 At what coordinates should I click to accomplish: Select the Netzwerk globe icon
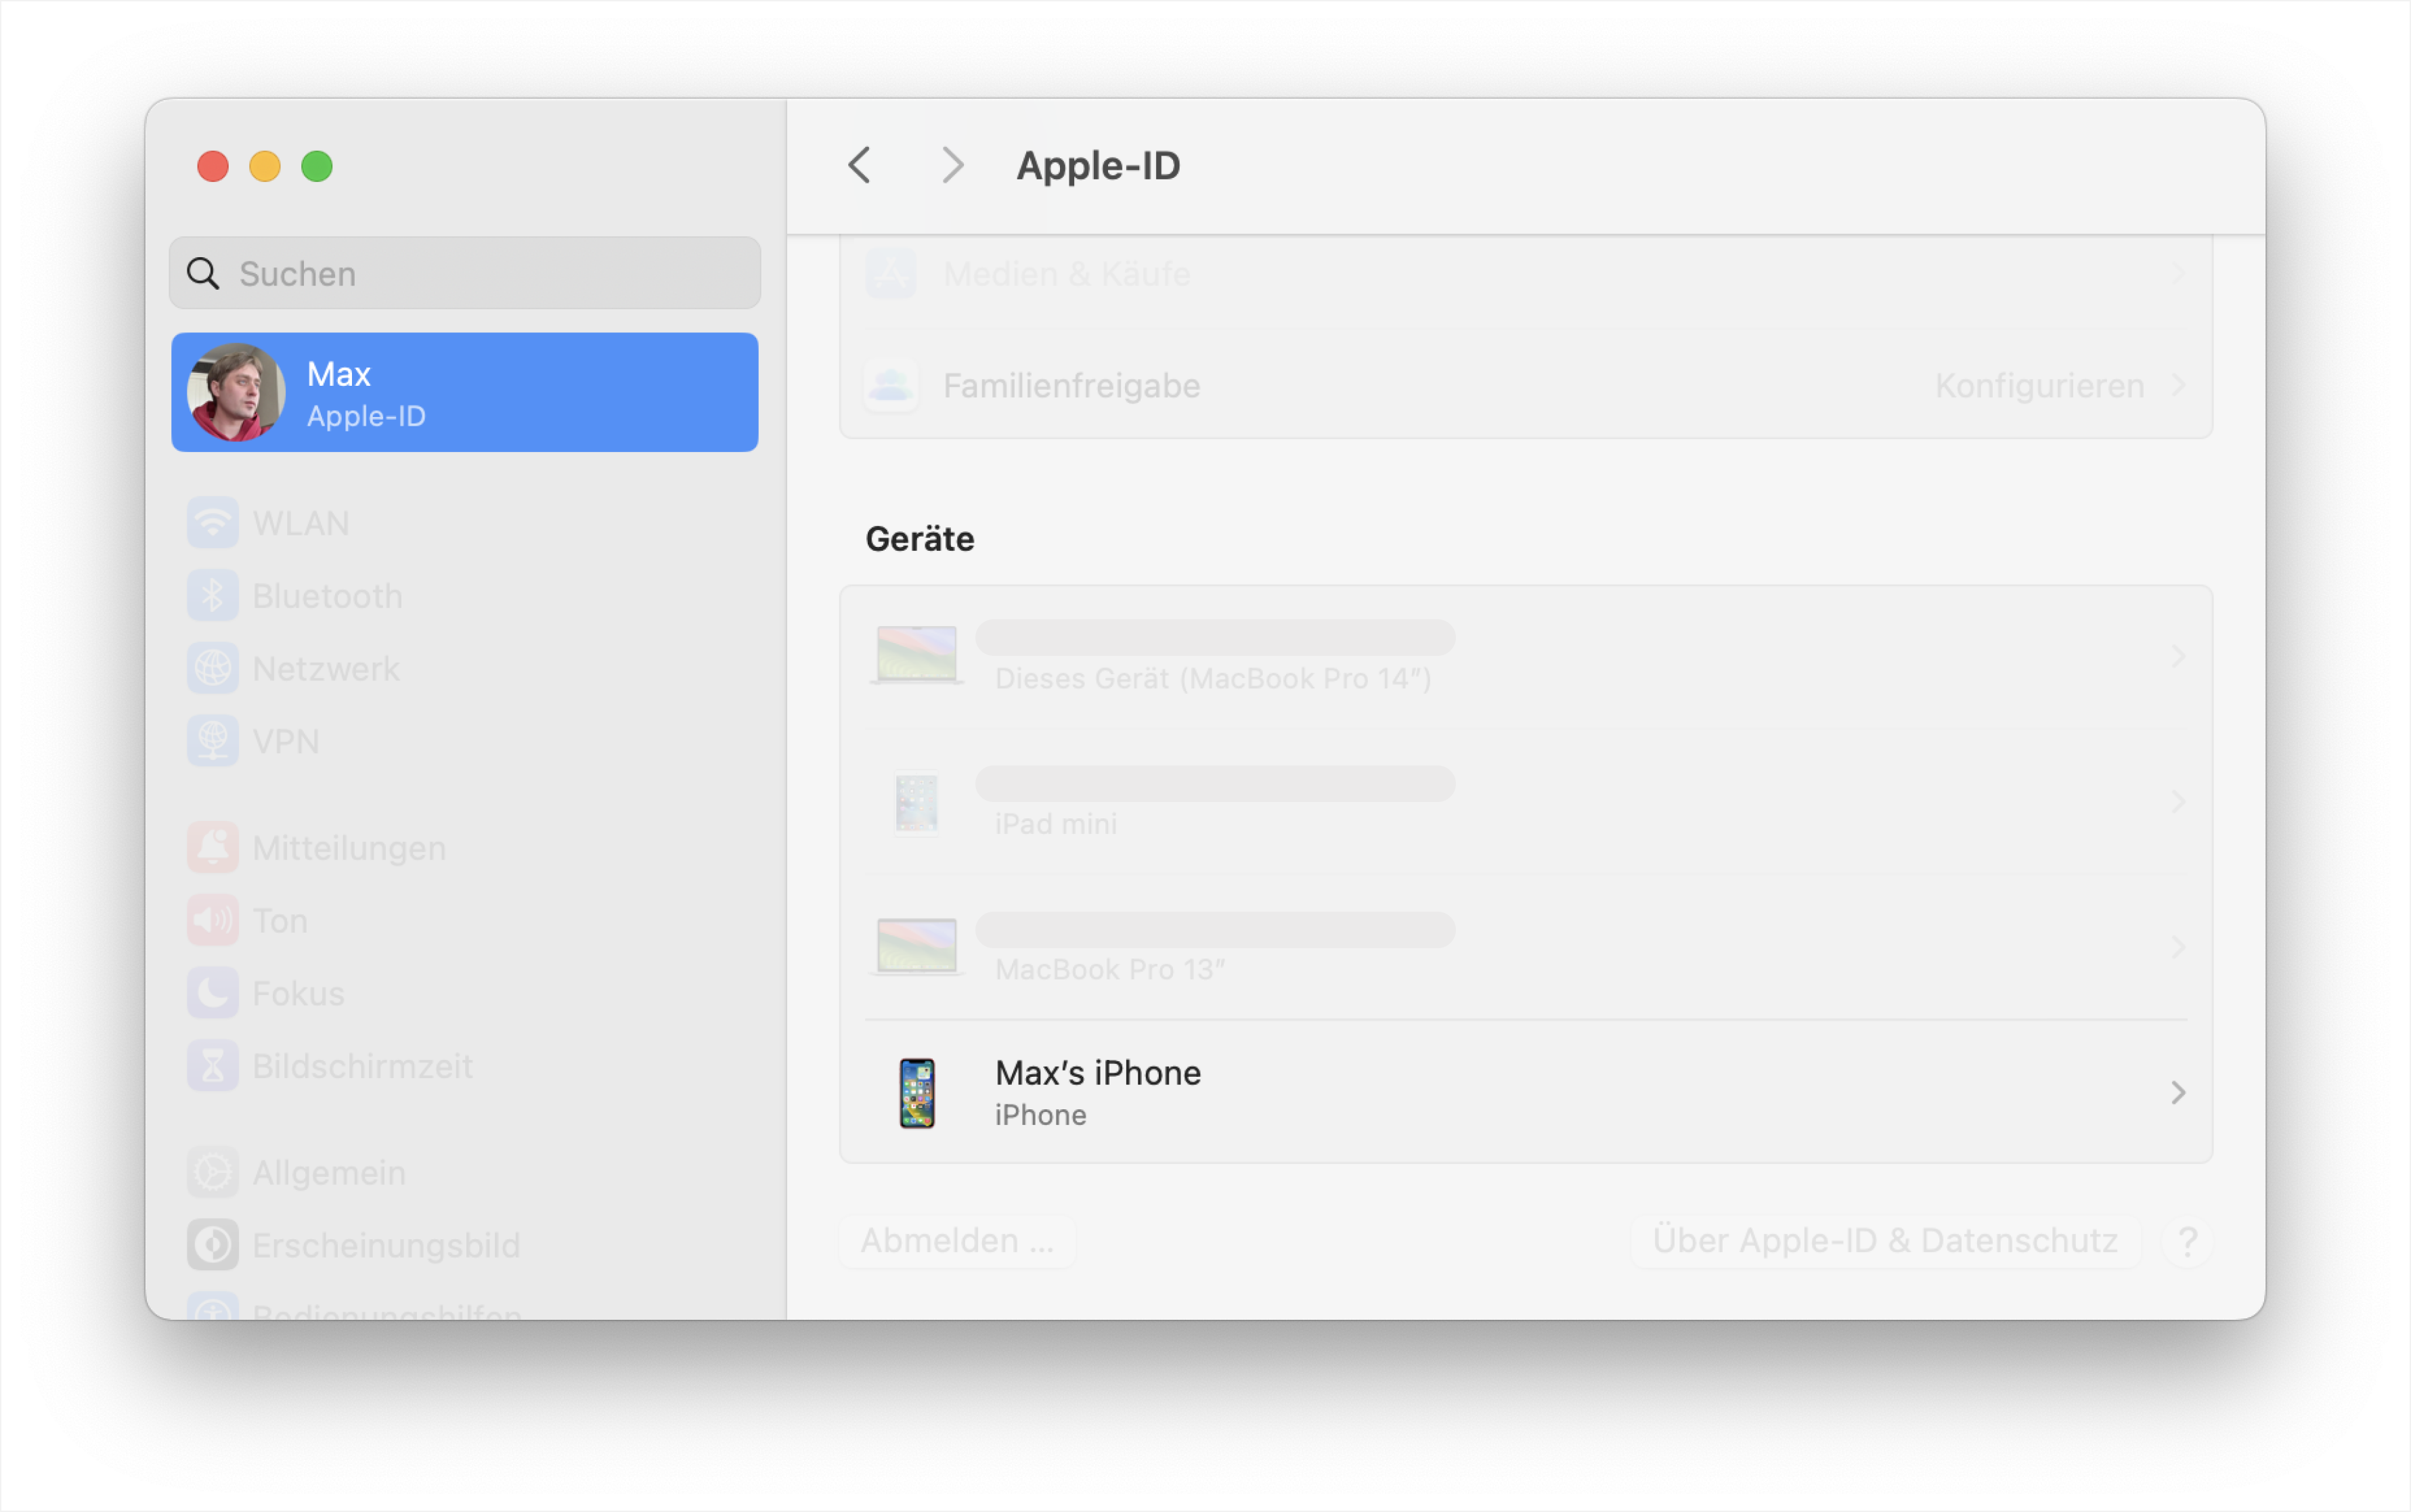click(212, 669)
